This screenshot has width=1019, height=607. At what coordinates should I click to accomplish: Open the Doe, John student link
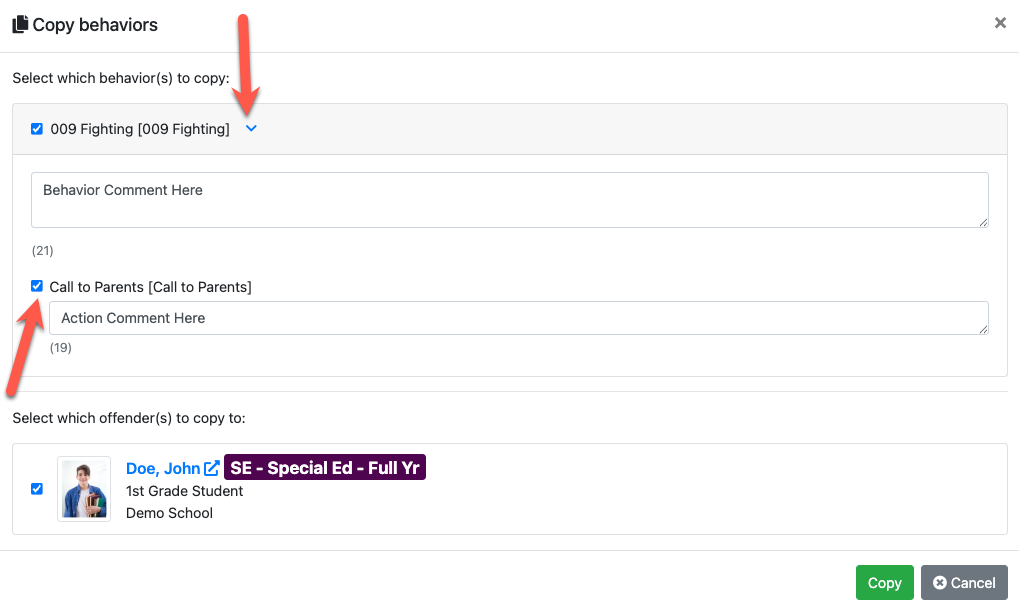pyautogui.click(x=163, y=468)
